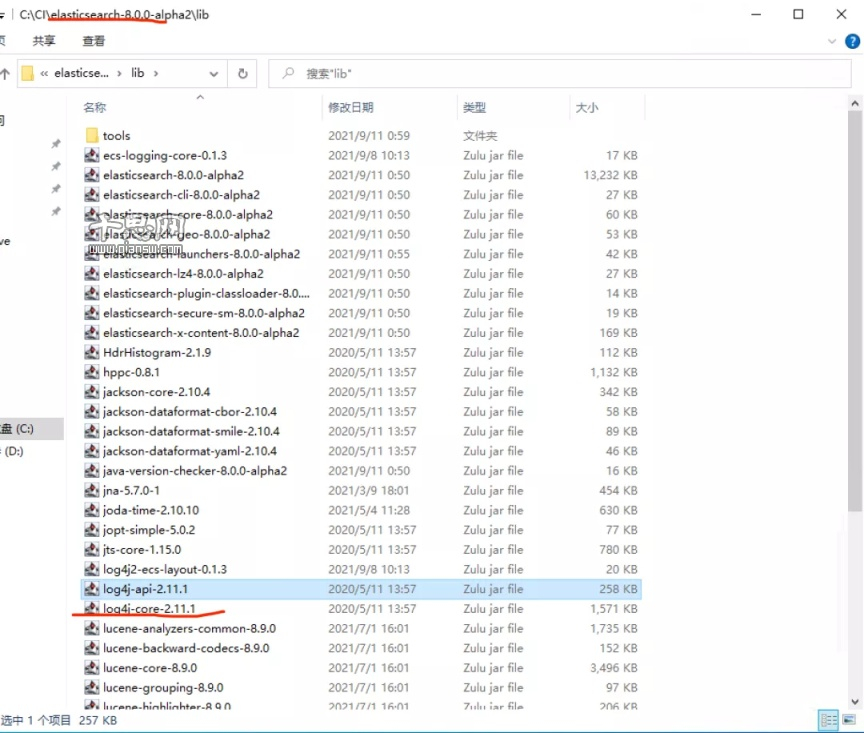This screenshot has height=733, width=864.
Task: Select (D:) drive in navigation pane
Action: click(x=14, y=451)
